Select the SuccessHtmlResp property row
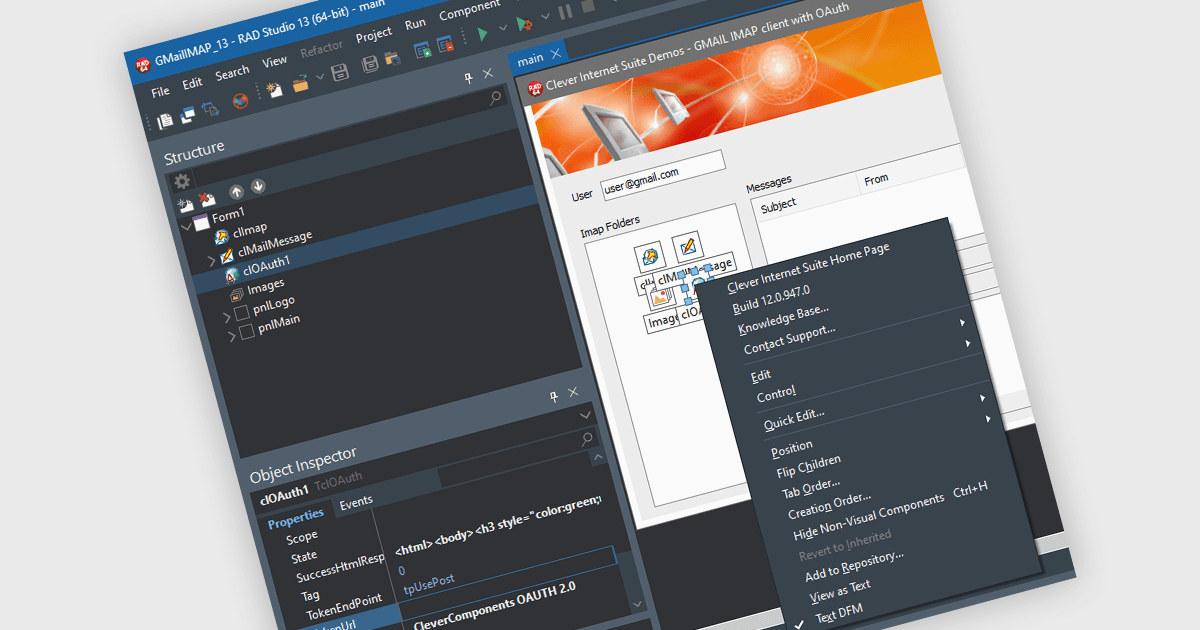Viewport: 1200px width, 630px height. pos(340,566)
